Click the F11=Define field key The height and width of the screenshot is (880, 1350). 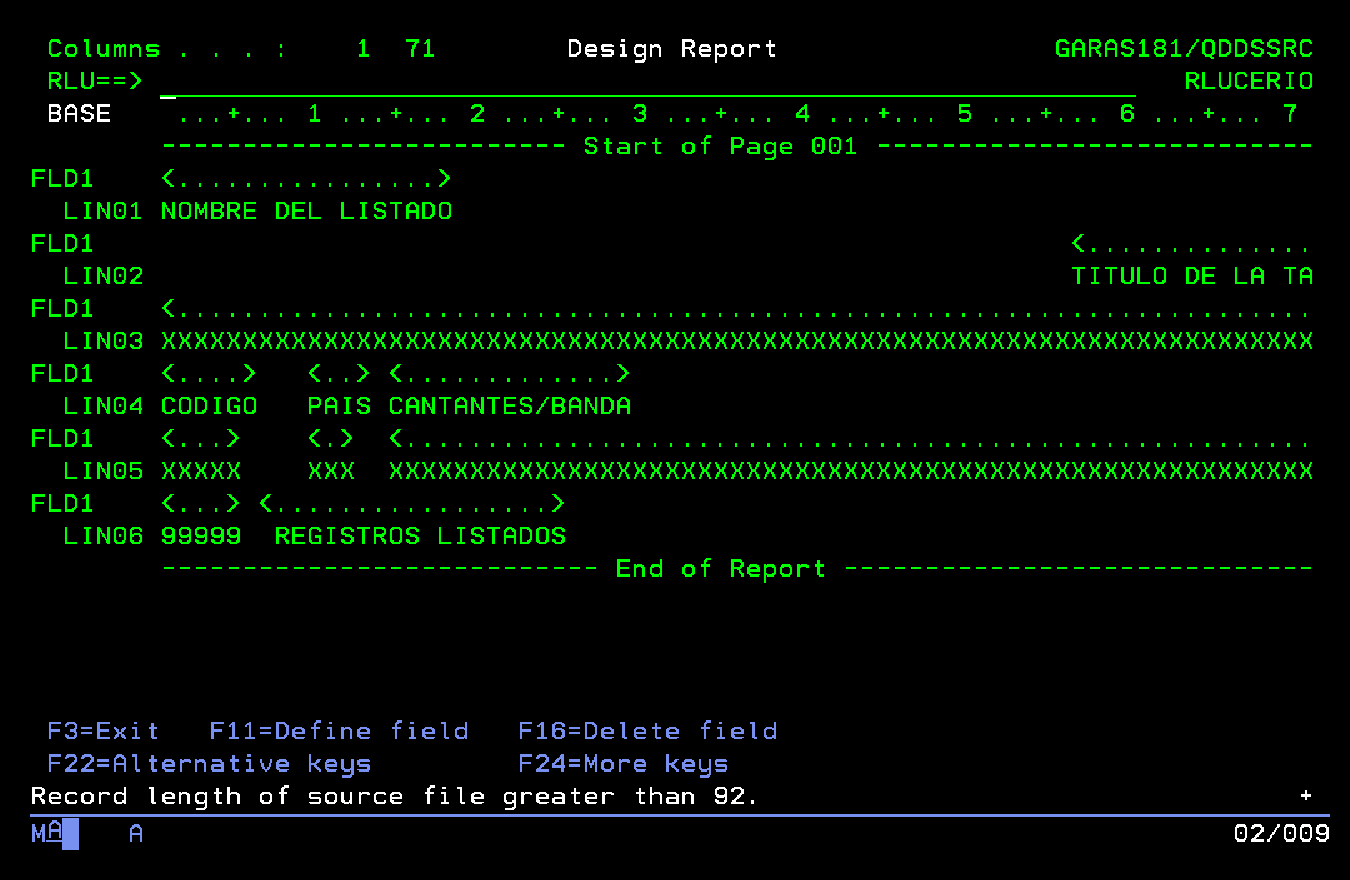[x=338, y=731]
